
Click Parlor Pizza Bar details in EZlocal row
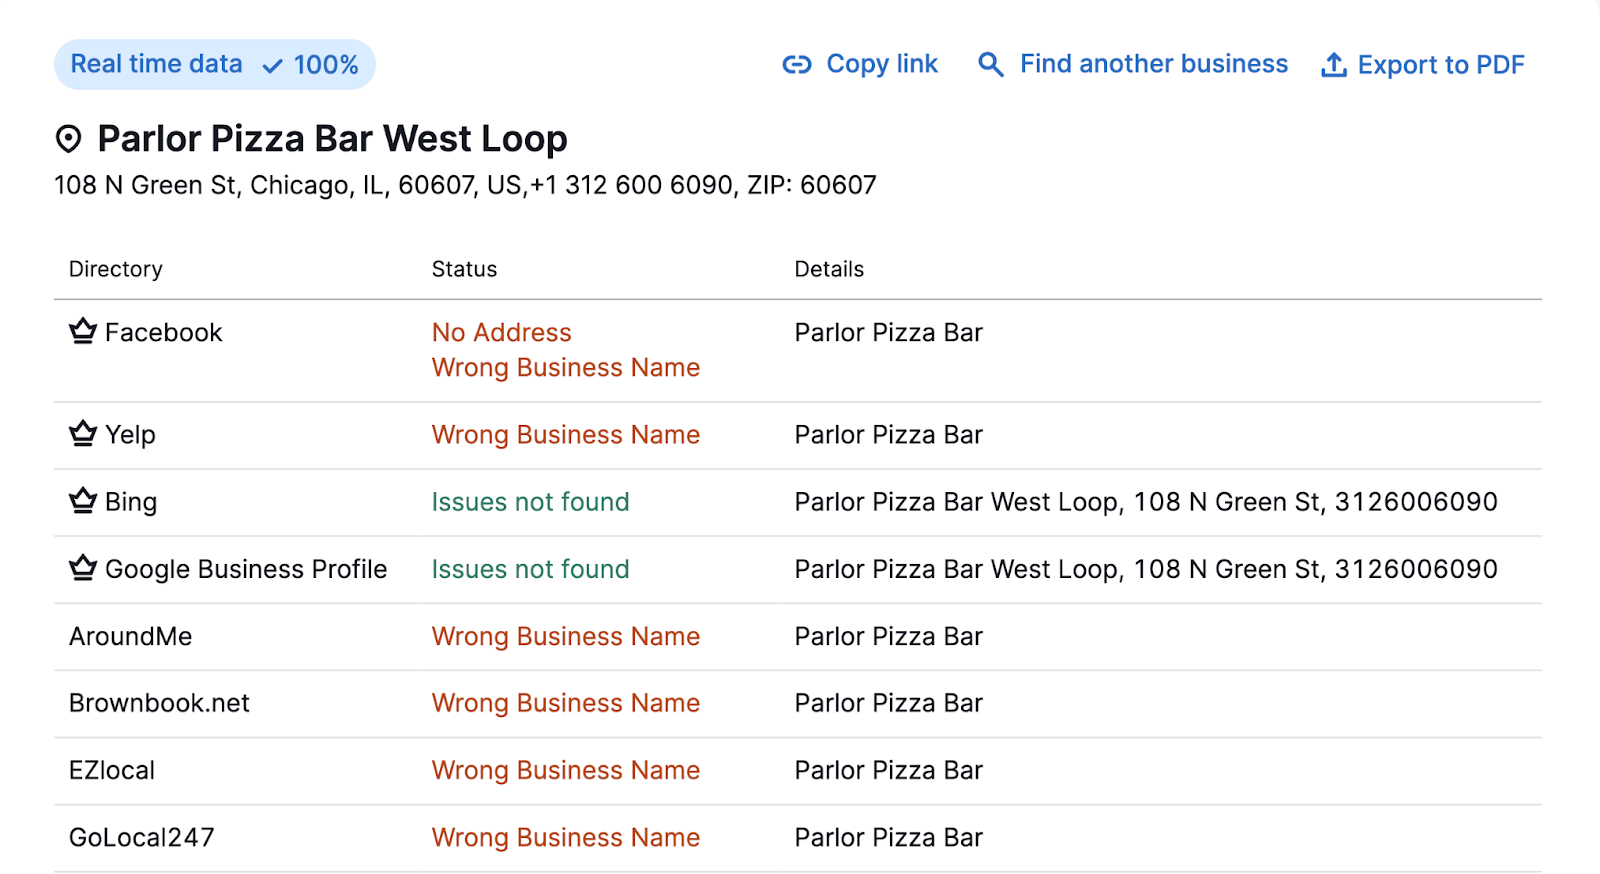pyautogui.click(x=889, y=770)
